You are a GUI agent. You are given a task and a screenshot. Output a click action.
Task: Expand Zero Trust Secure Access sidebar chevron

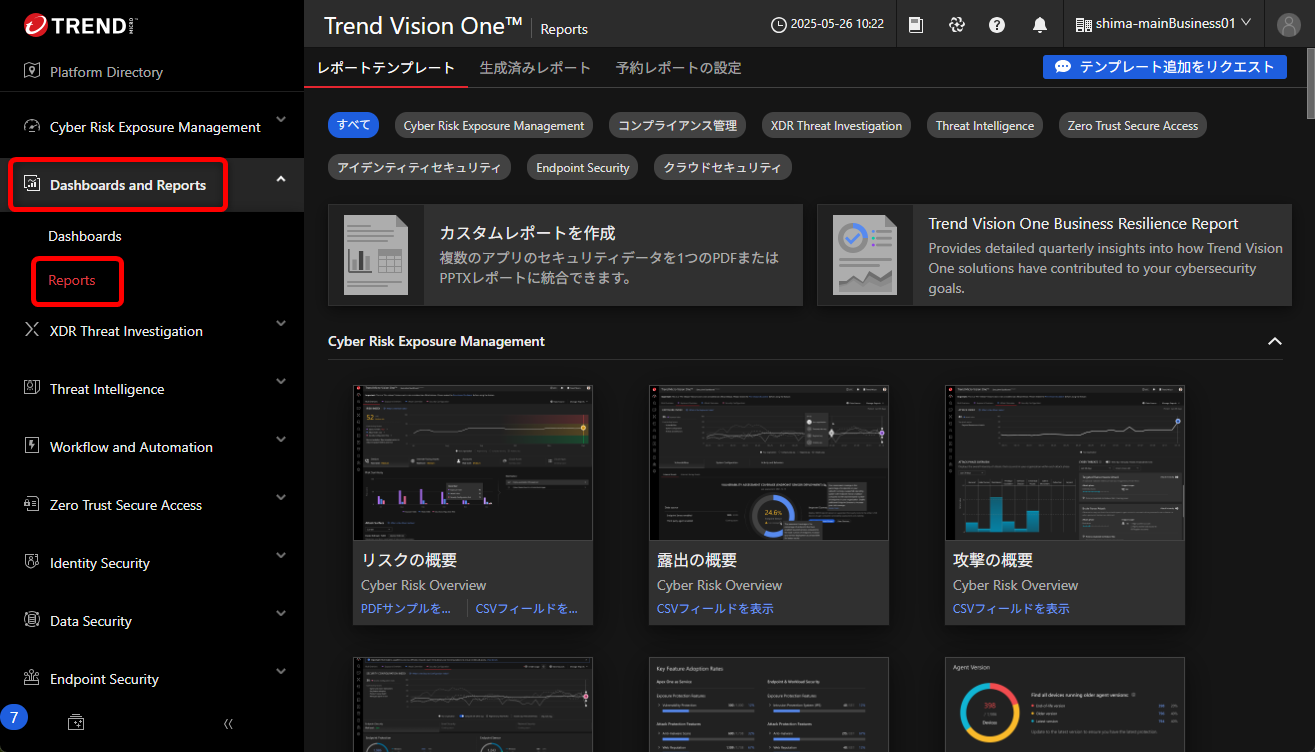pyautogui.click(x=281, y=497)
